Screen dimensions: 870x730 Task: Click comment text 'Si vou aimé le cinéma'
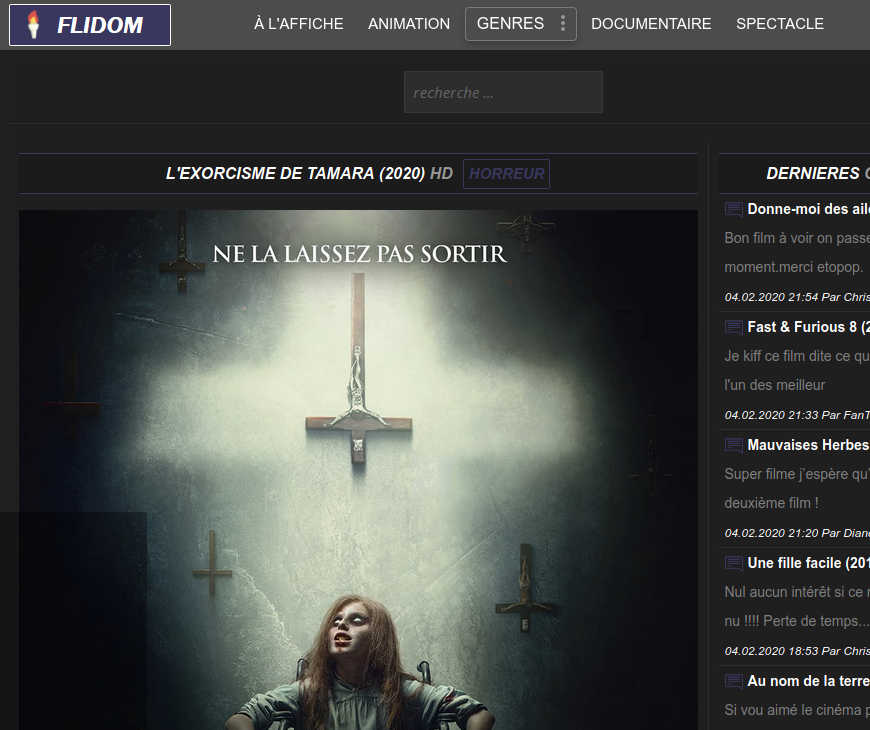[x=795, y=710]
